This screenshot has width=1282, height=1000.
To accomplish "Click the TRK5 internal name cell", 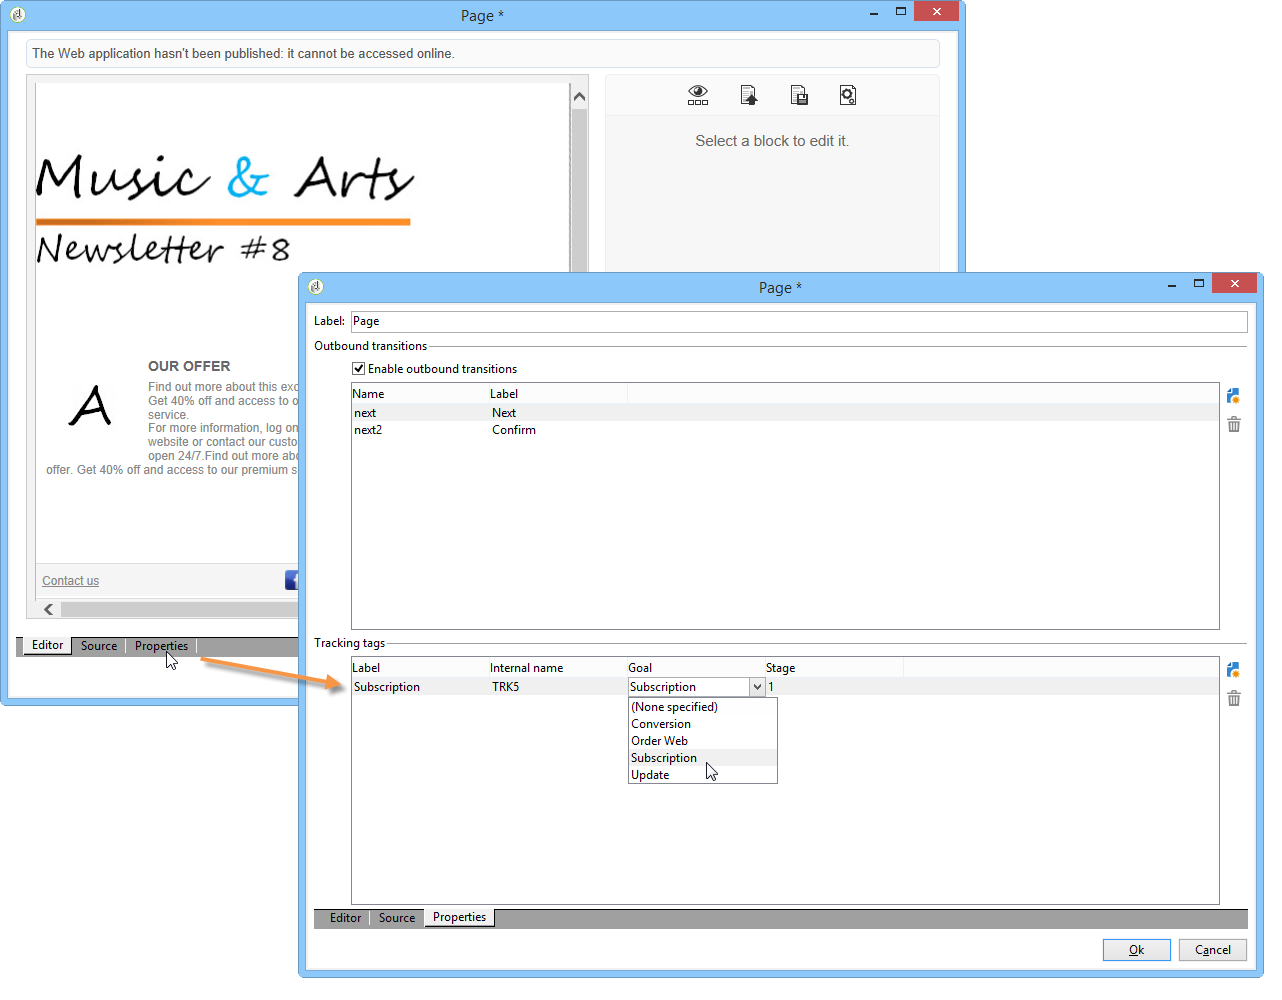I will coord(506,687).
